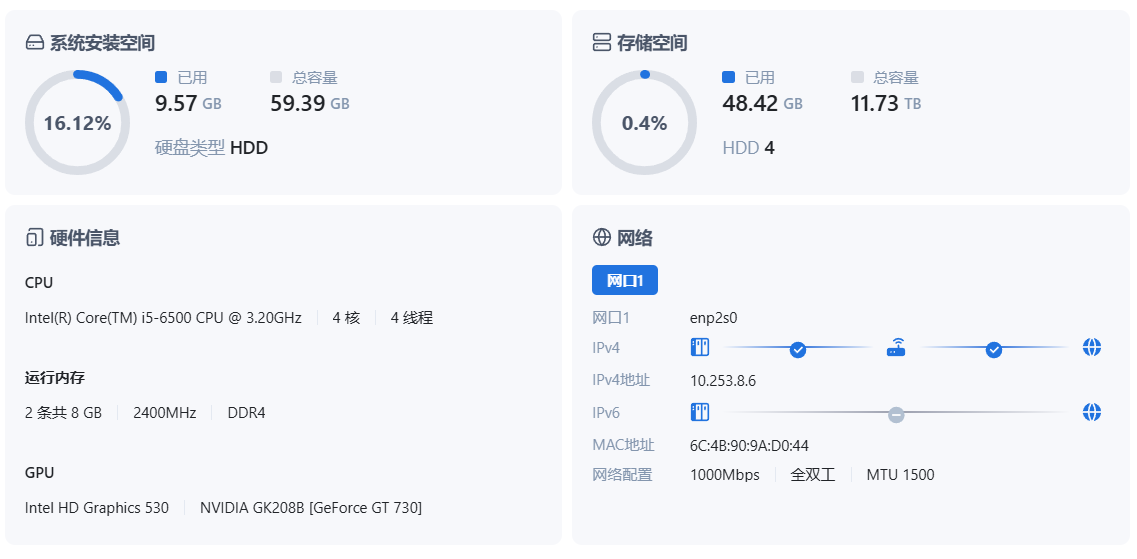Click the globe icon beside 网络 heading
Screen dimensions: 1137x559
coord(602,237)
